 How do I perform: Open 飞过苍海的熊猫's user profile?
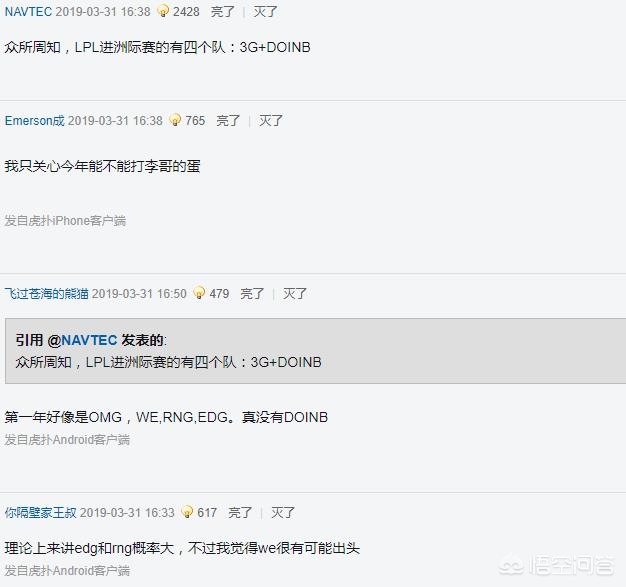(47, 294)
